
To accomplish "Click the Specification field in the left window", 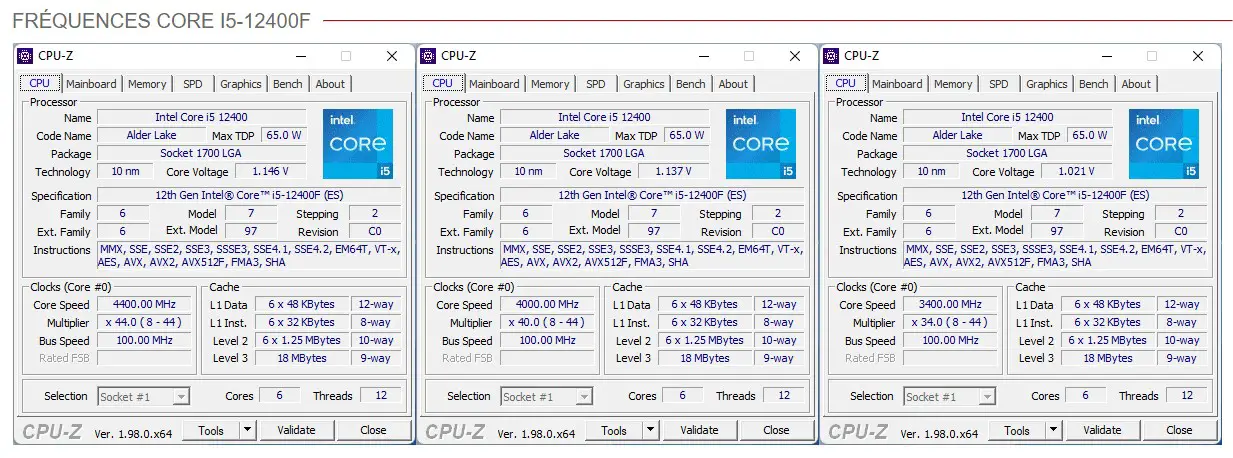I will coord(250,195).
